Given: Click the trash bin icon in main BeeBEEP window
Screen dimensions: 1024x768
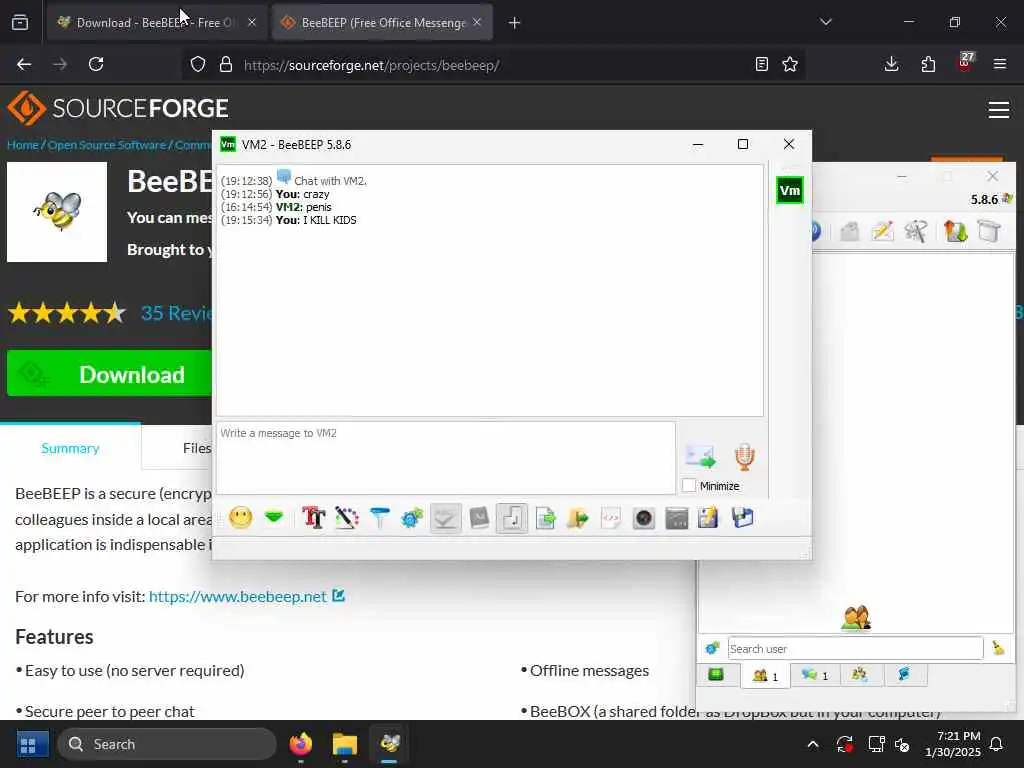Looking at the screenshot, I should [989, 231].
